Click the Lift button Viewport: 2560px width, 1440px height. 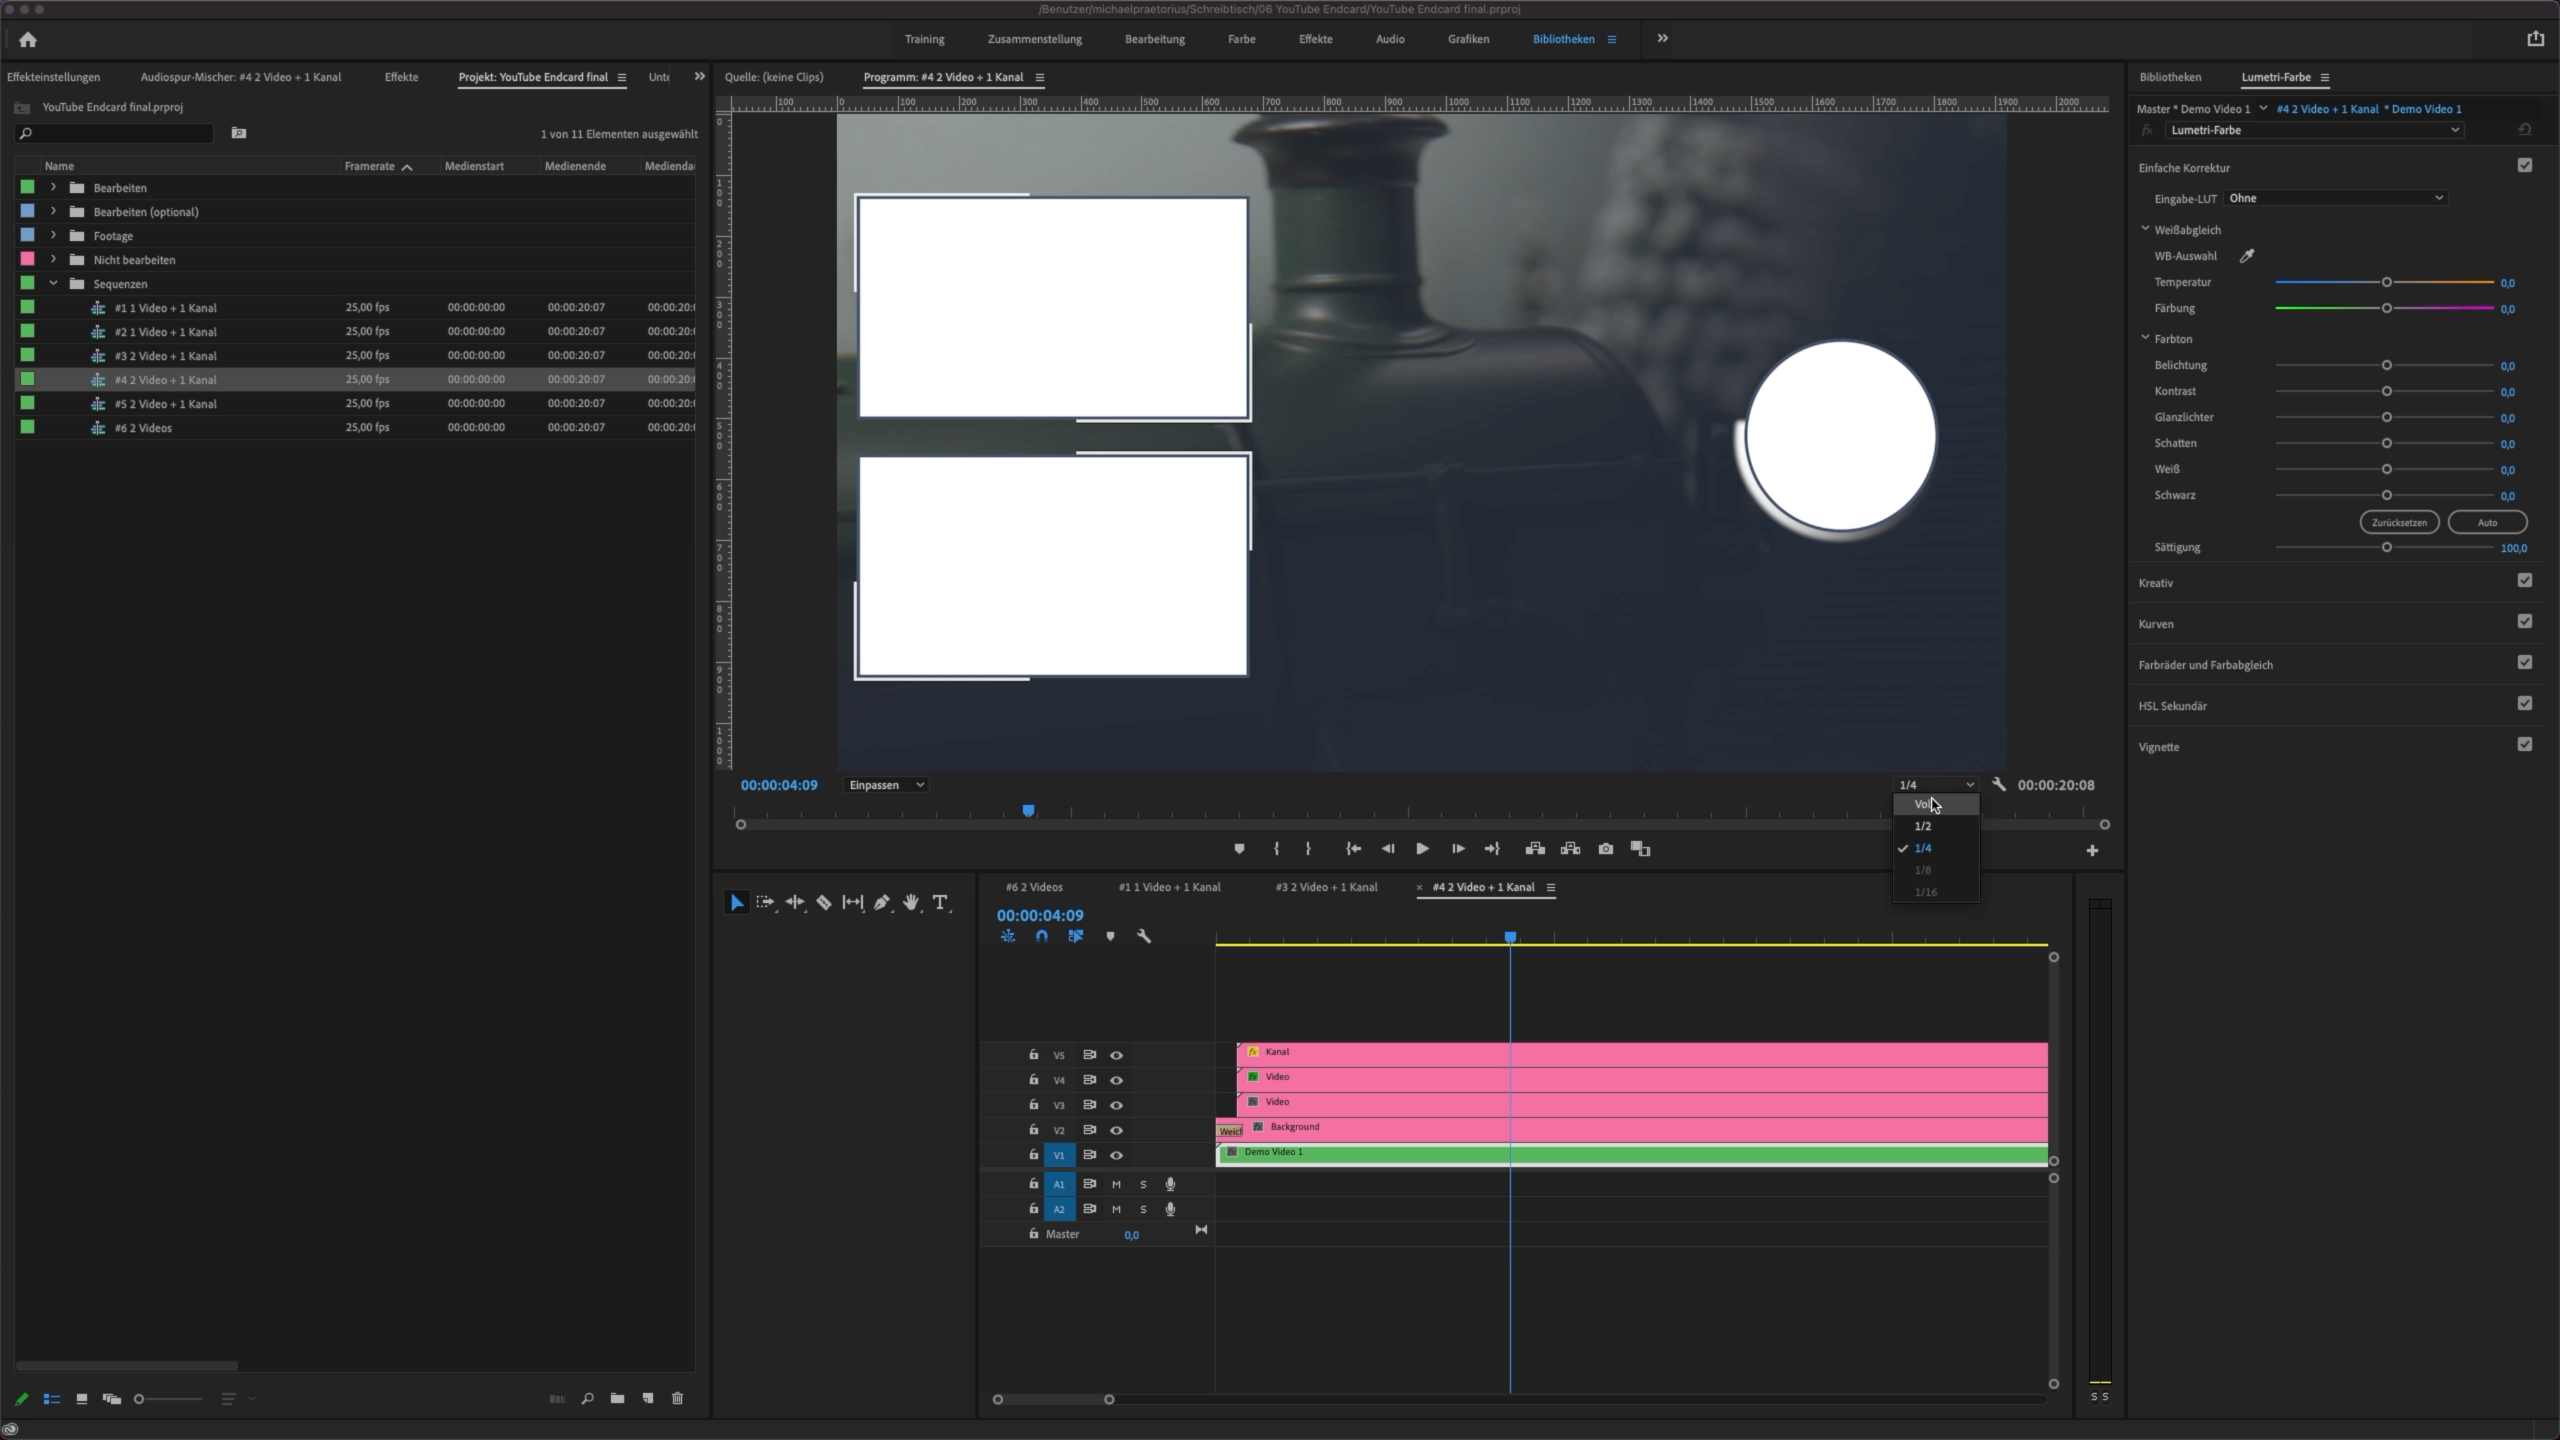[x=1535, y=849]
